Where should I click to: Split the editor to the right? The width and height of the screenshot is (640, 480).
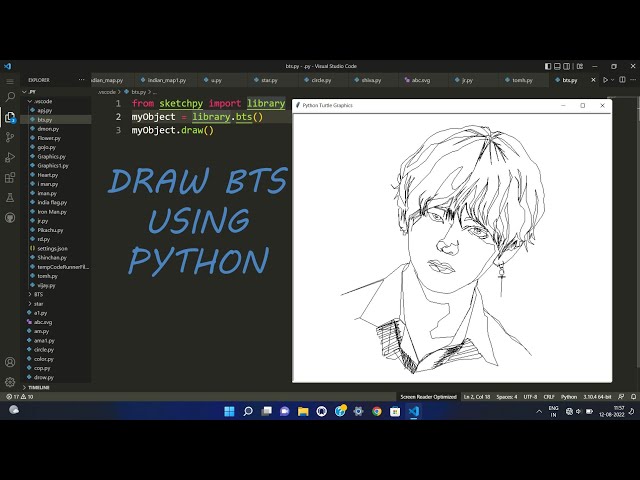622,80
